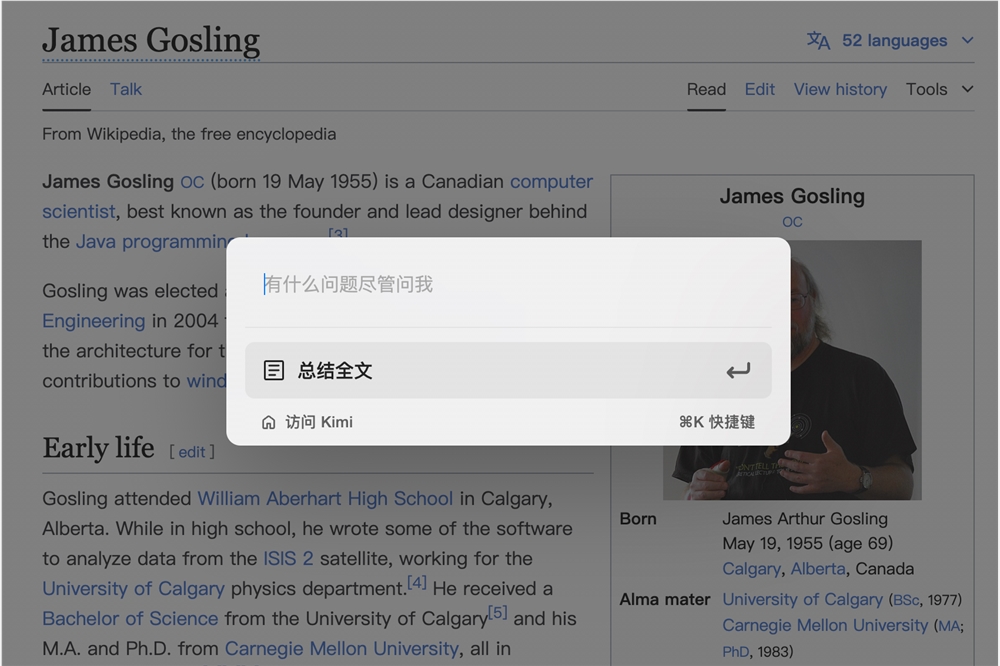Open Carnegie Mellon University link in Early life paragraph

pos(342,648)
